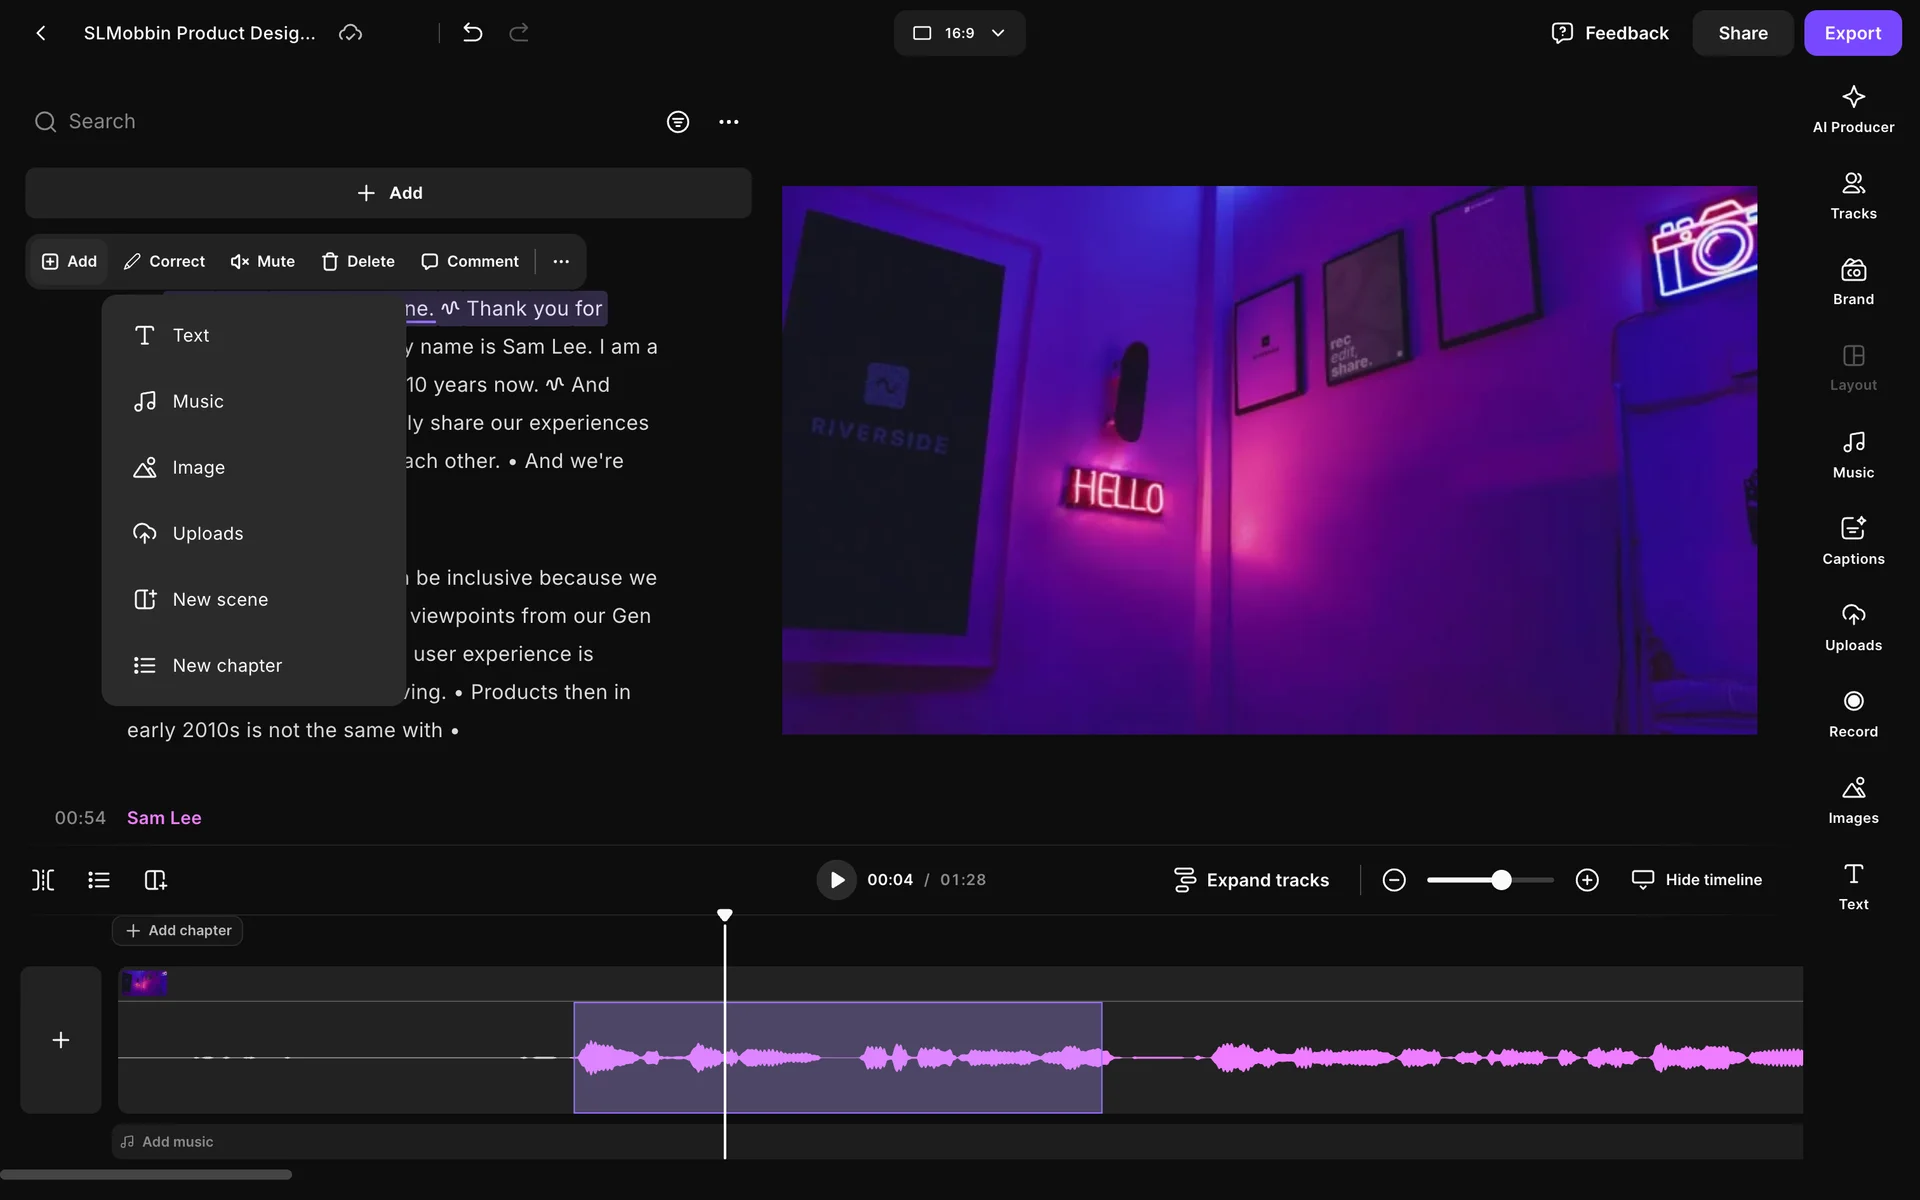Image resolution: width=1920 pixels, height=1200 pixels.
Task: Open the 16:9 aspect ratio dropdown
Action: [x=959, y=33]
